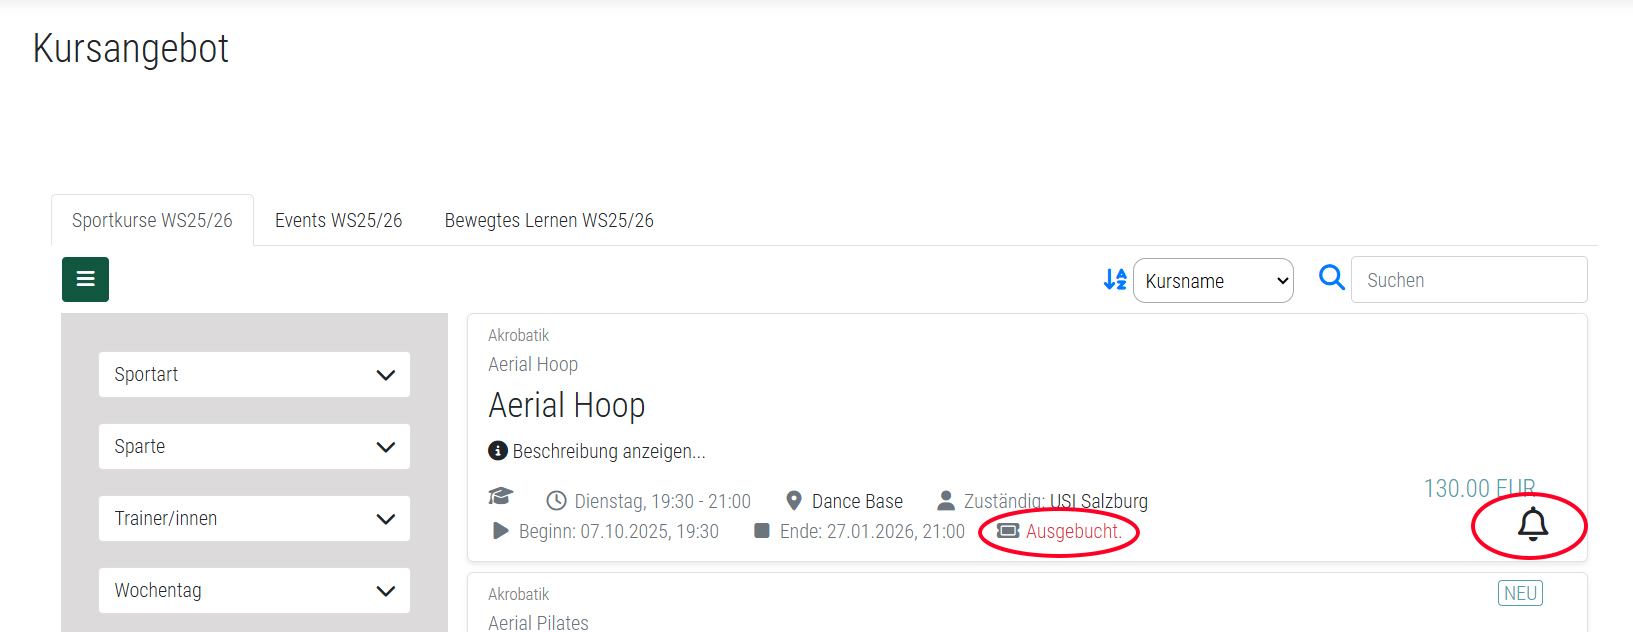Click the magnifying glass search icon
Screen dimensions: 1633x632
coord(1331,277)
